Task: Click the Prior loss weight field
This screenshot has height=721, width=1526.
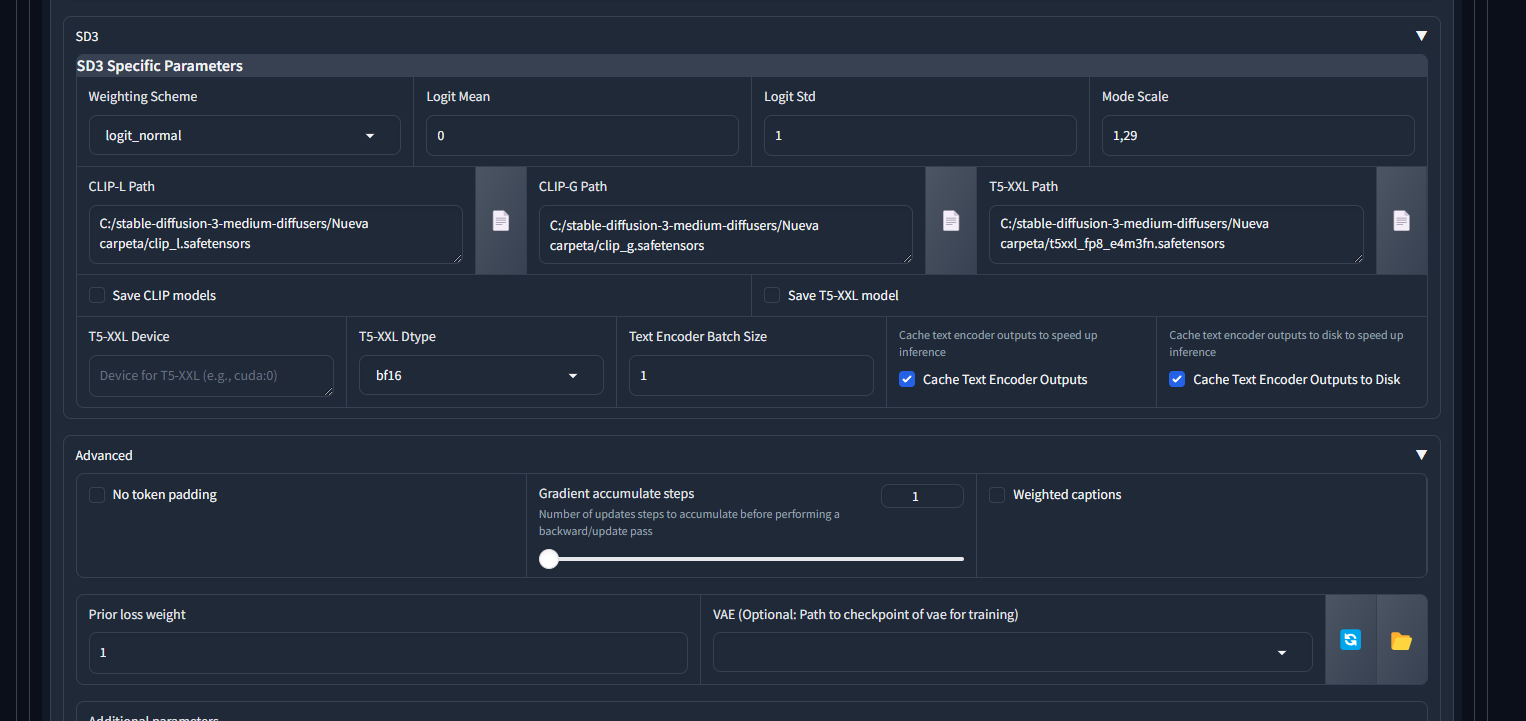Action: point(388,652)
